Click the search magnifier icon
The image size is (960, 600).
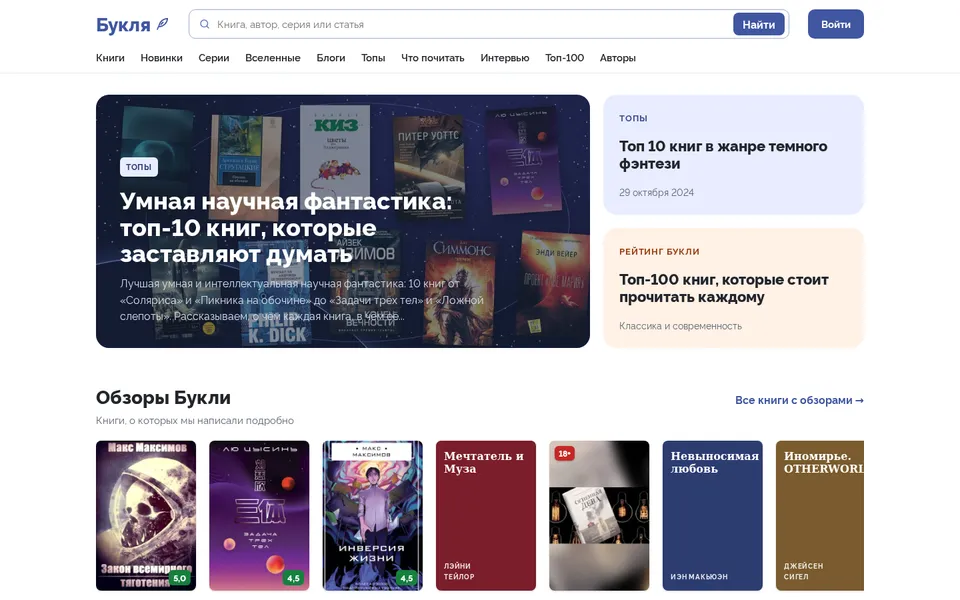pos(204,24)
